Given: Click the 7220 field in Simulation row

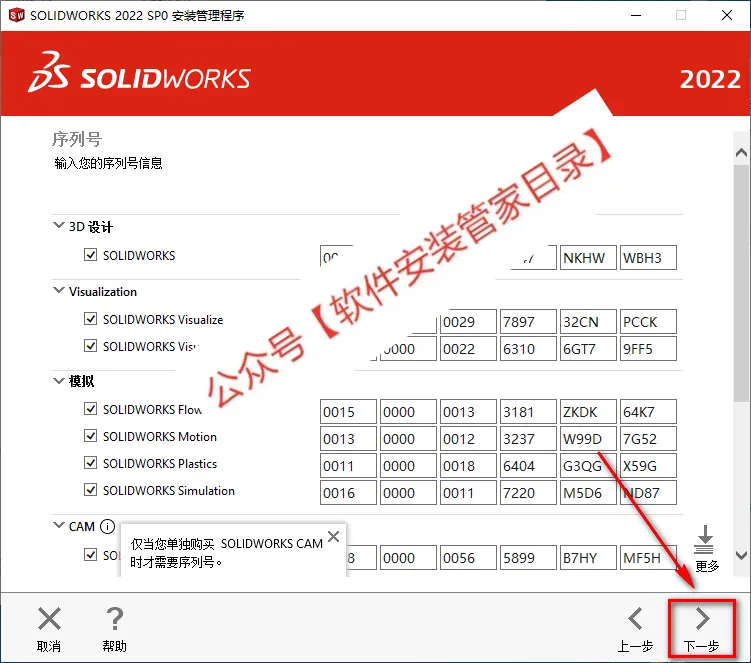Looking at the screenshot, I should pos(528,492).
